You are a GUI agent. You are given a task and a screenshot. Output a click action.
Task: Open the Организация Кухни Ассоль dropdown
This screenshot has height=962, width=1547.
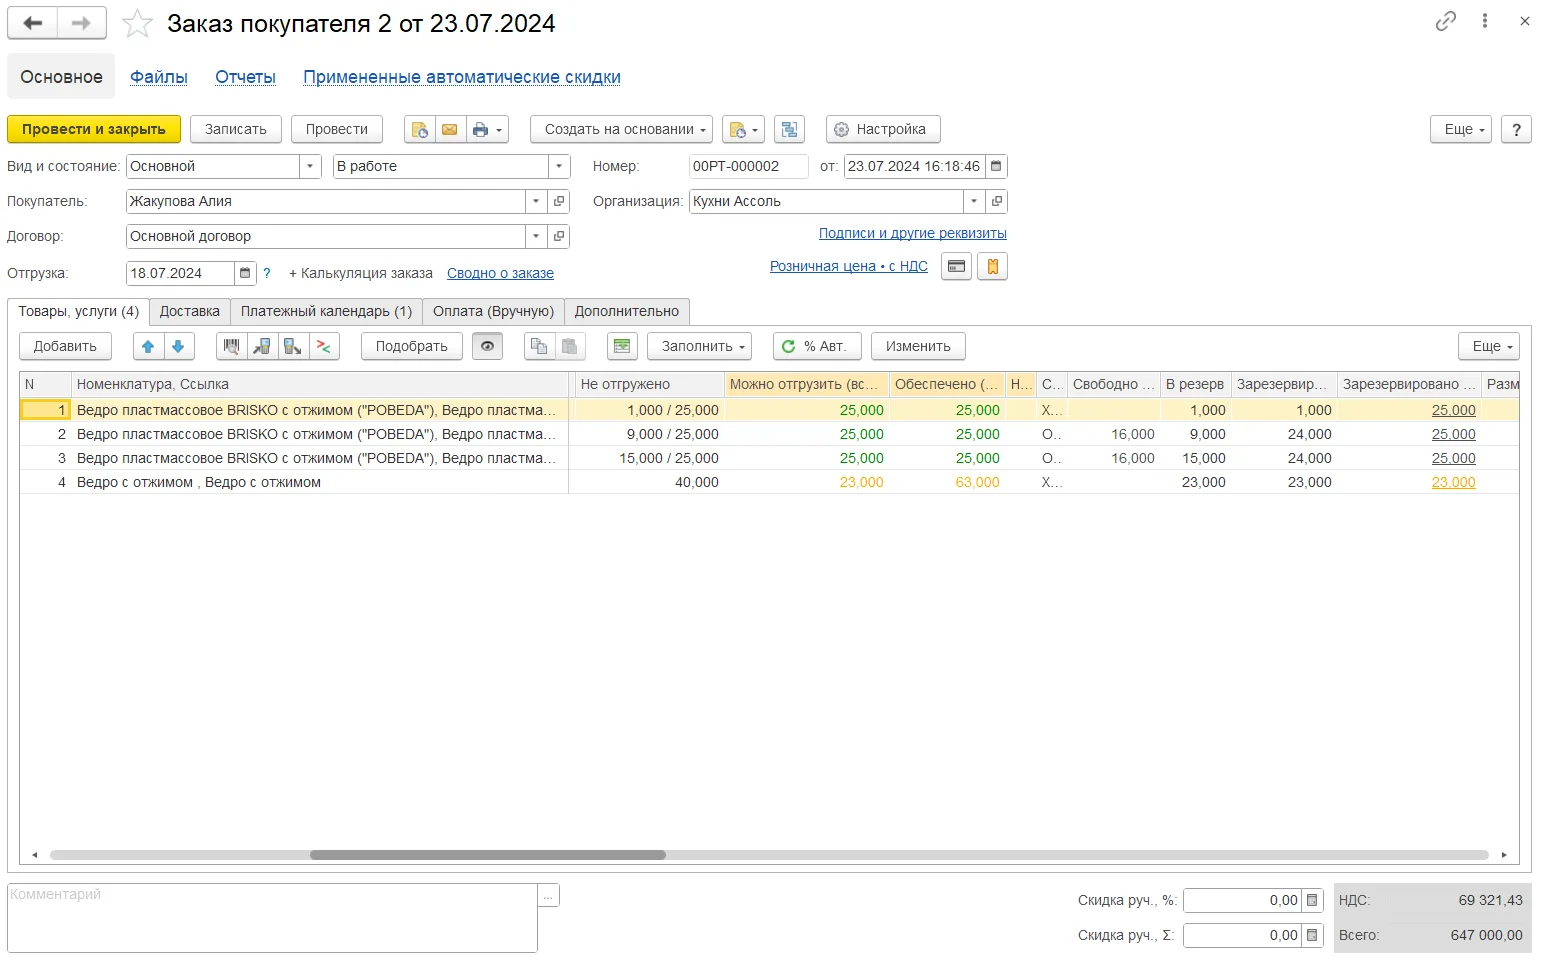pos(974,201)
